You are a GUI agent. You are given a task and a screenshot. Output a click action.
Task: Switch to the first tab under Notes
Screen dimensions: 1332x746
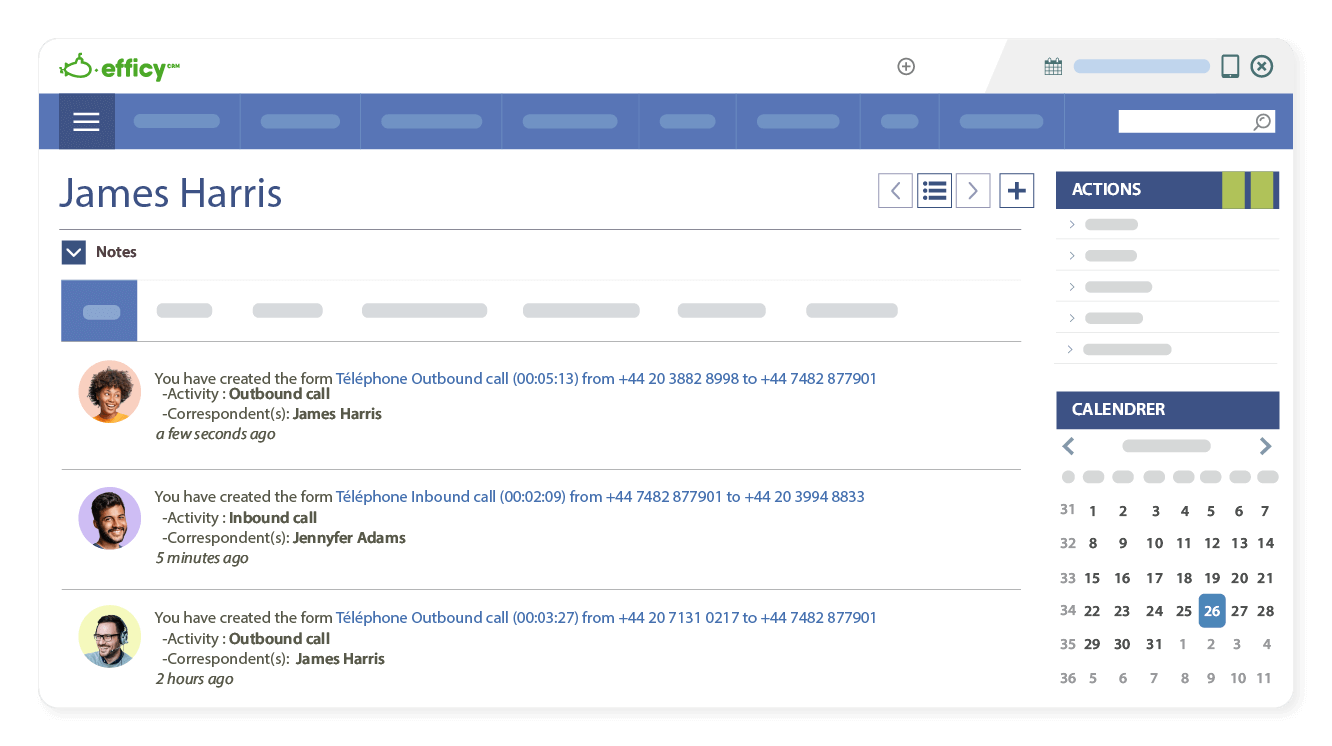click(x=99, y=310)
